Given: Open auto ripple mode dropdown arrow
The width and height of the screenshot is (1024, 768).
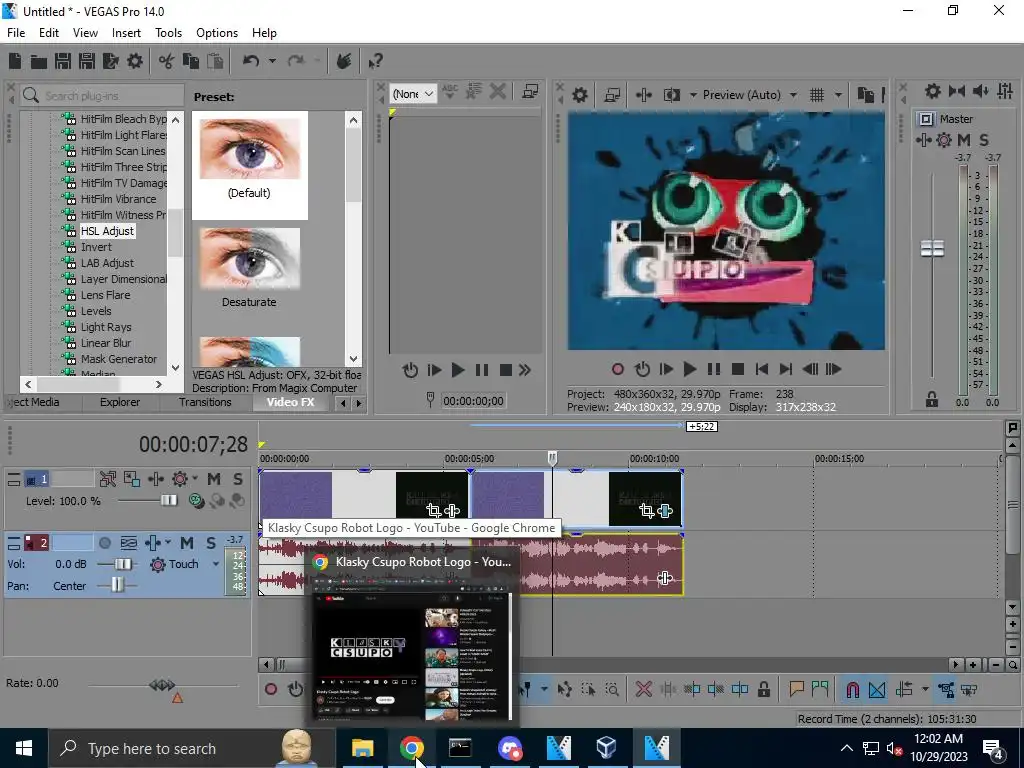Looking at the screenshot, I should tap(925, 690).
